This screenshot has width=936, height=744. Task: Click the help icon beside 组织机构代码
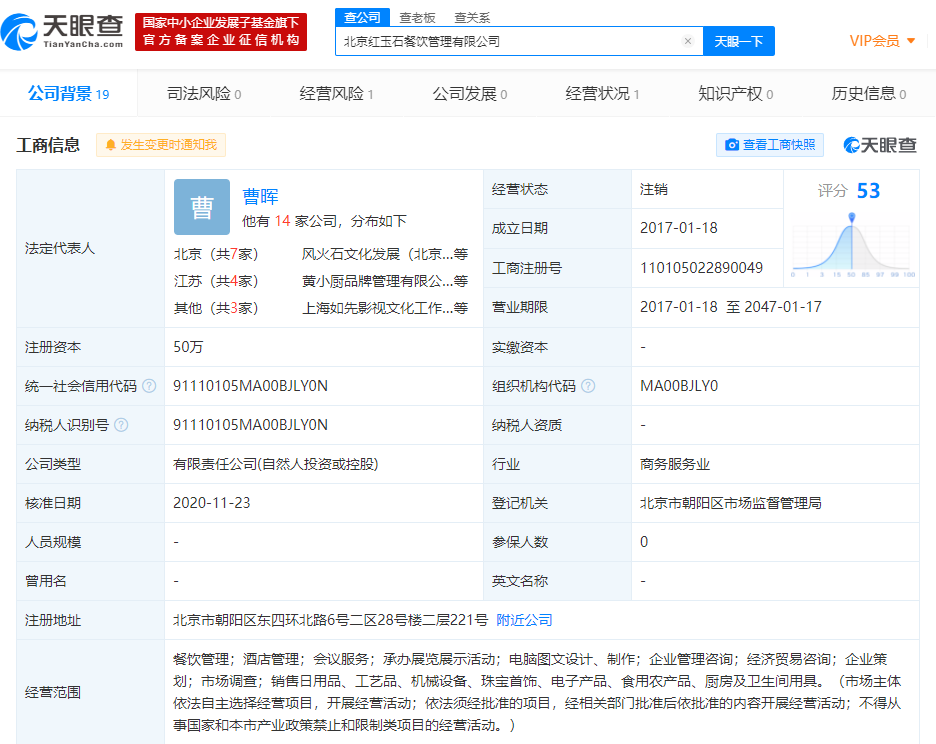(x=588, y=386)
